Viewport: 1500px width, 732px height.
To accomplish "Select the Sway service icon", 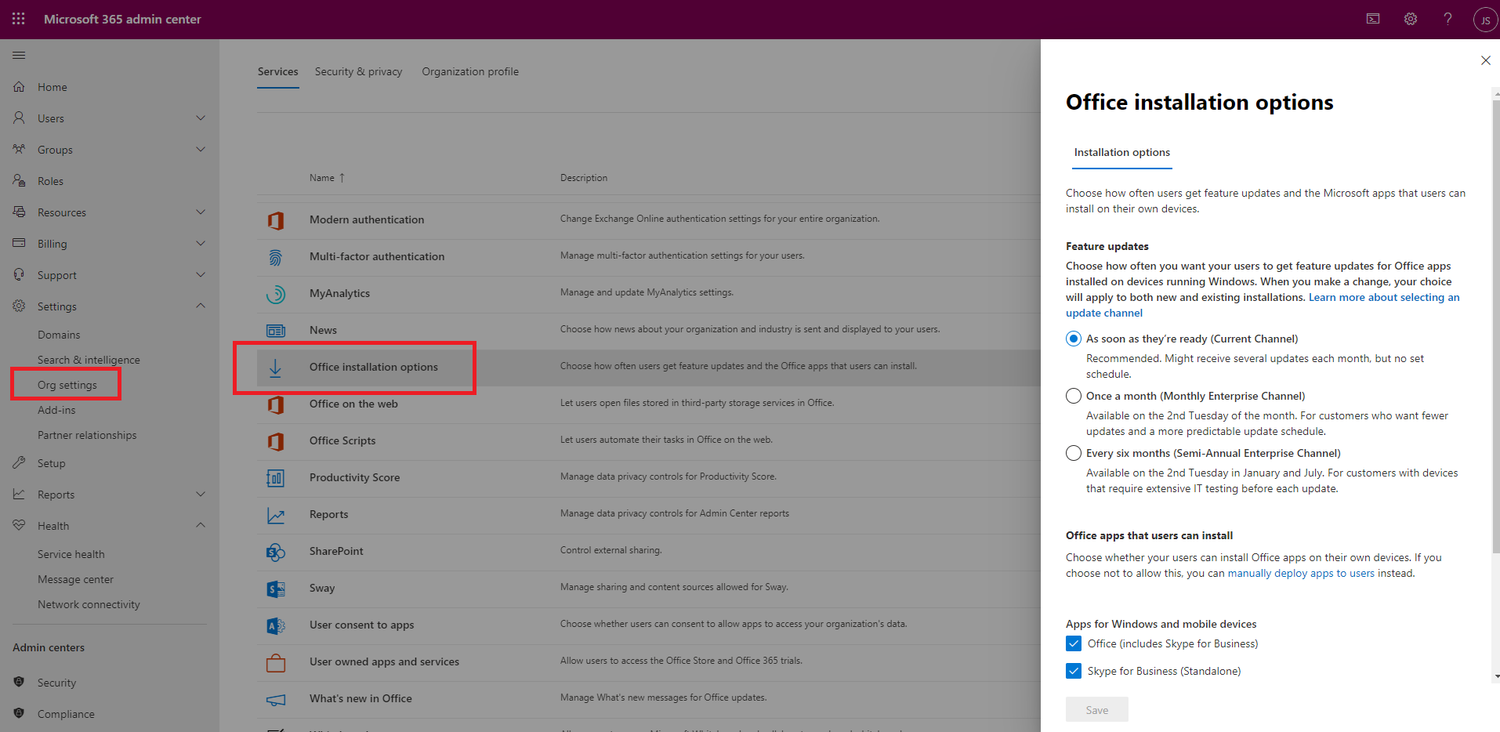I will (x=276, y=588).
